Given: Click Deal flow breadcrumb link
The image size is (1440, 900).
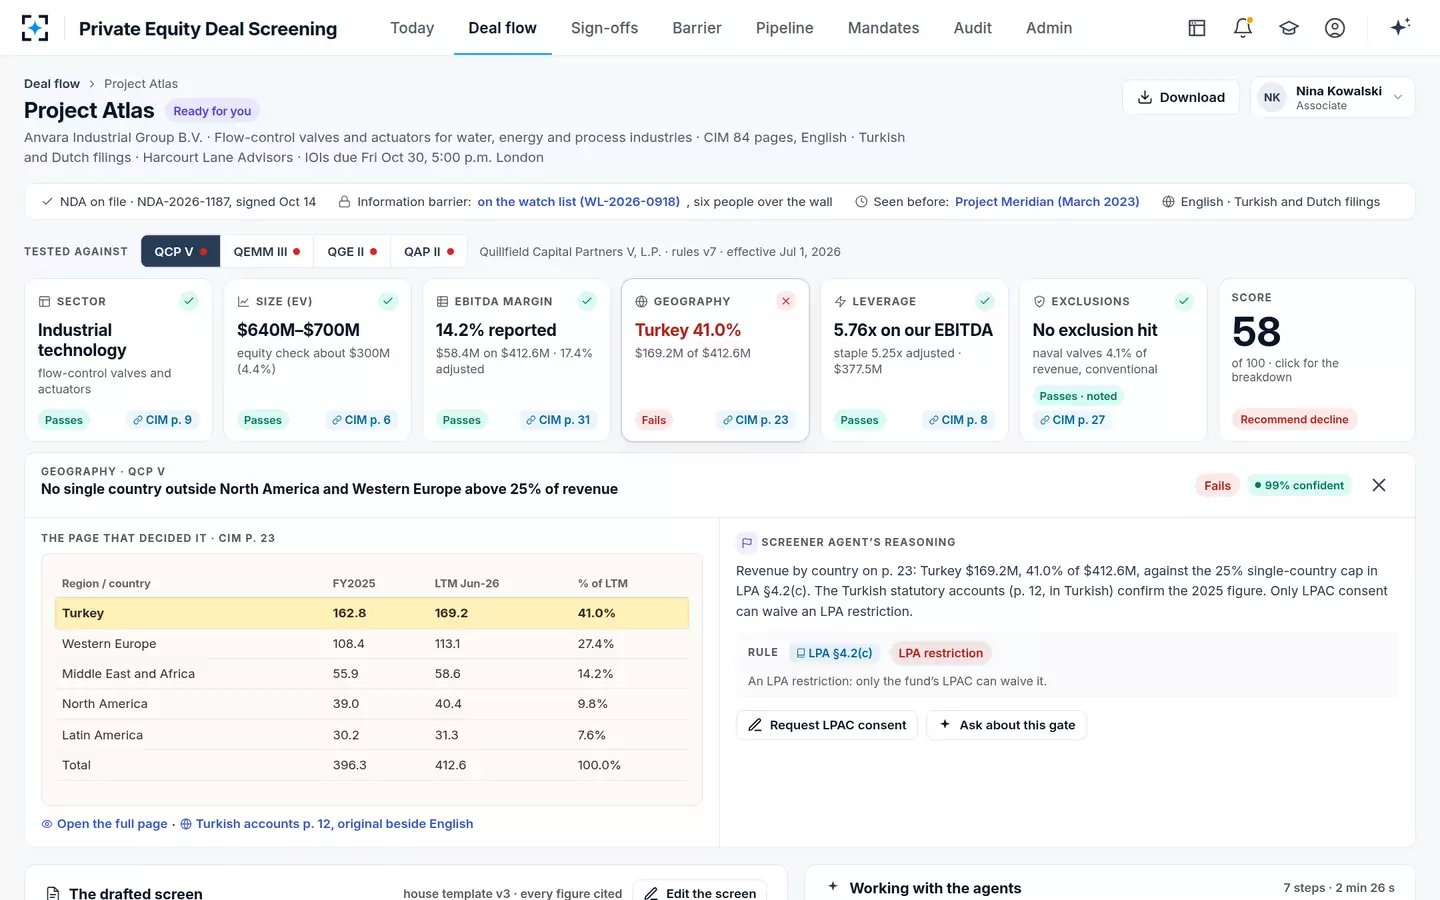Looking at the screenshot, I should click(x=52, y=84).
